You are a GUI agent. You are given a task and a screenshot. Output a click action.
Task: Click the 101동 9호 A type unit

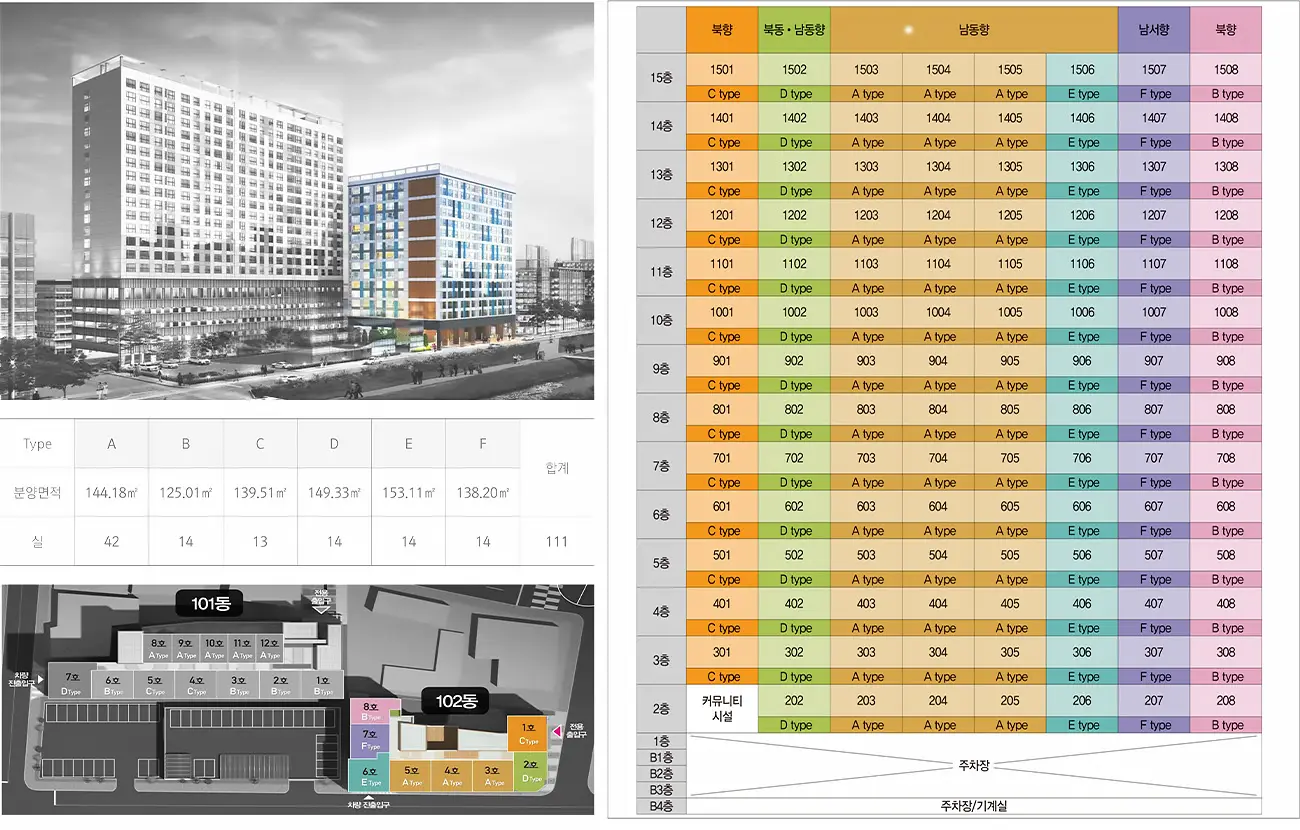click(186, 648)
